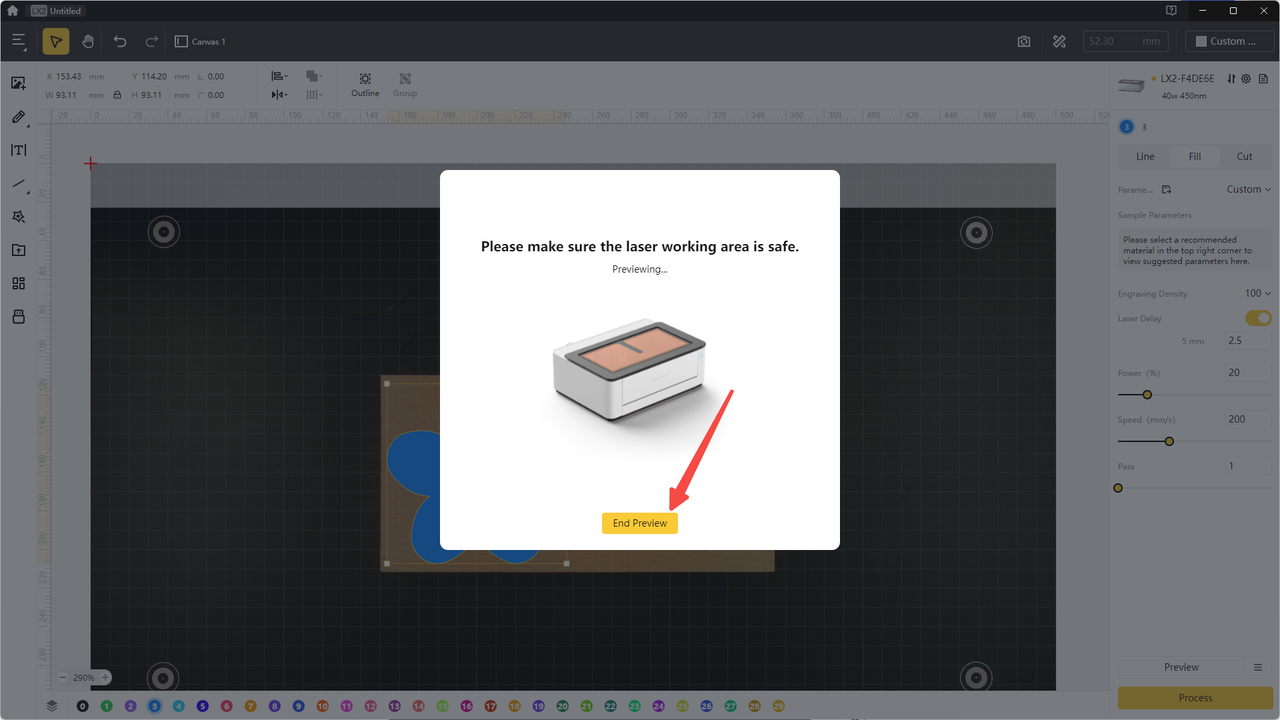Zoom in with the plus button
The width and height of the screenshot is (1280, 720).
tap(105, 677)
